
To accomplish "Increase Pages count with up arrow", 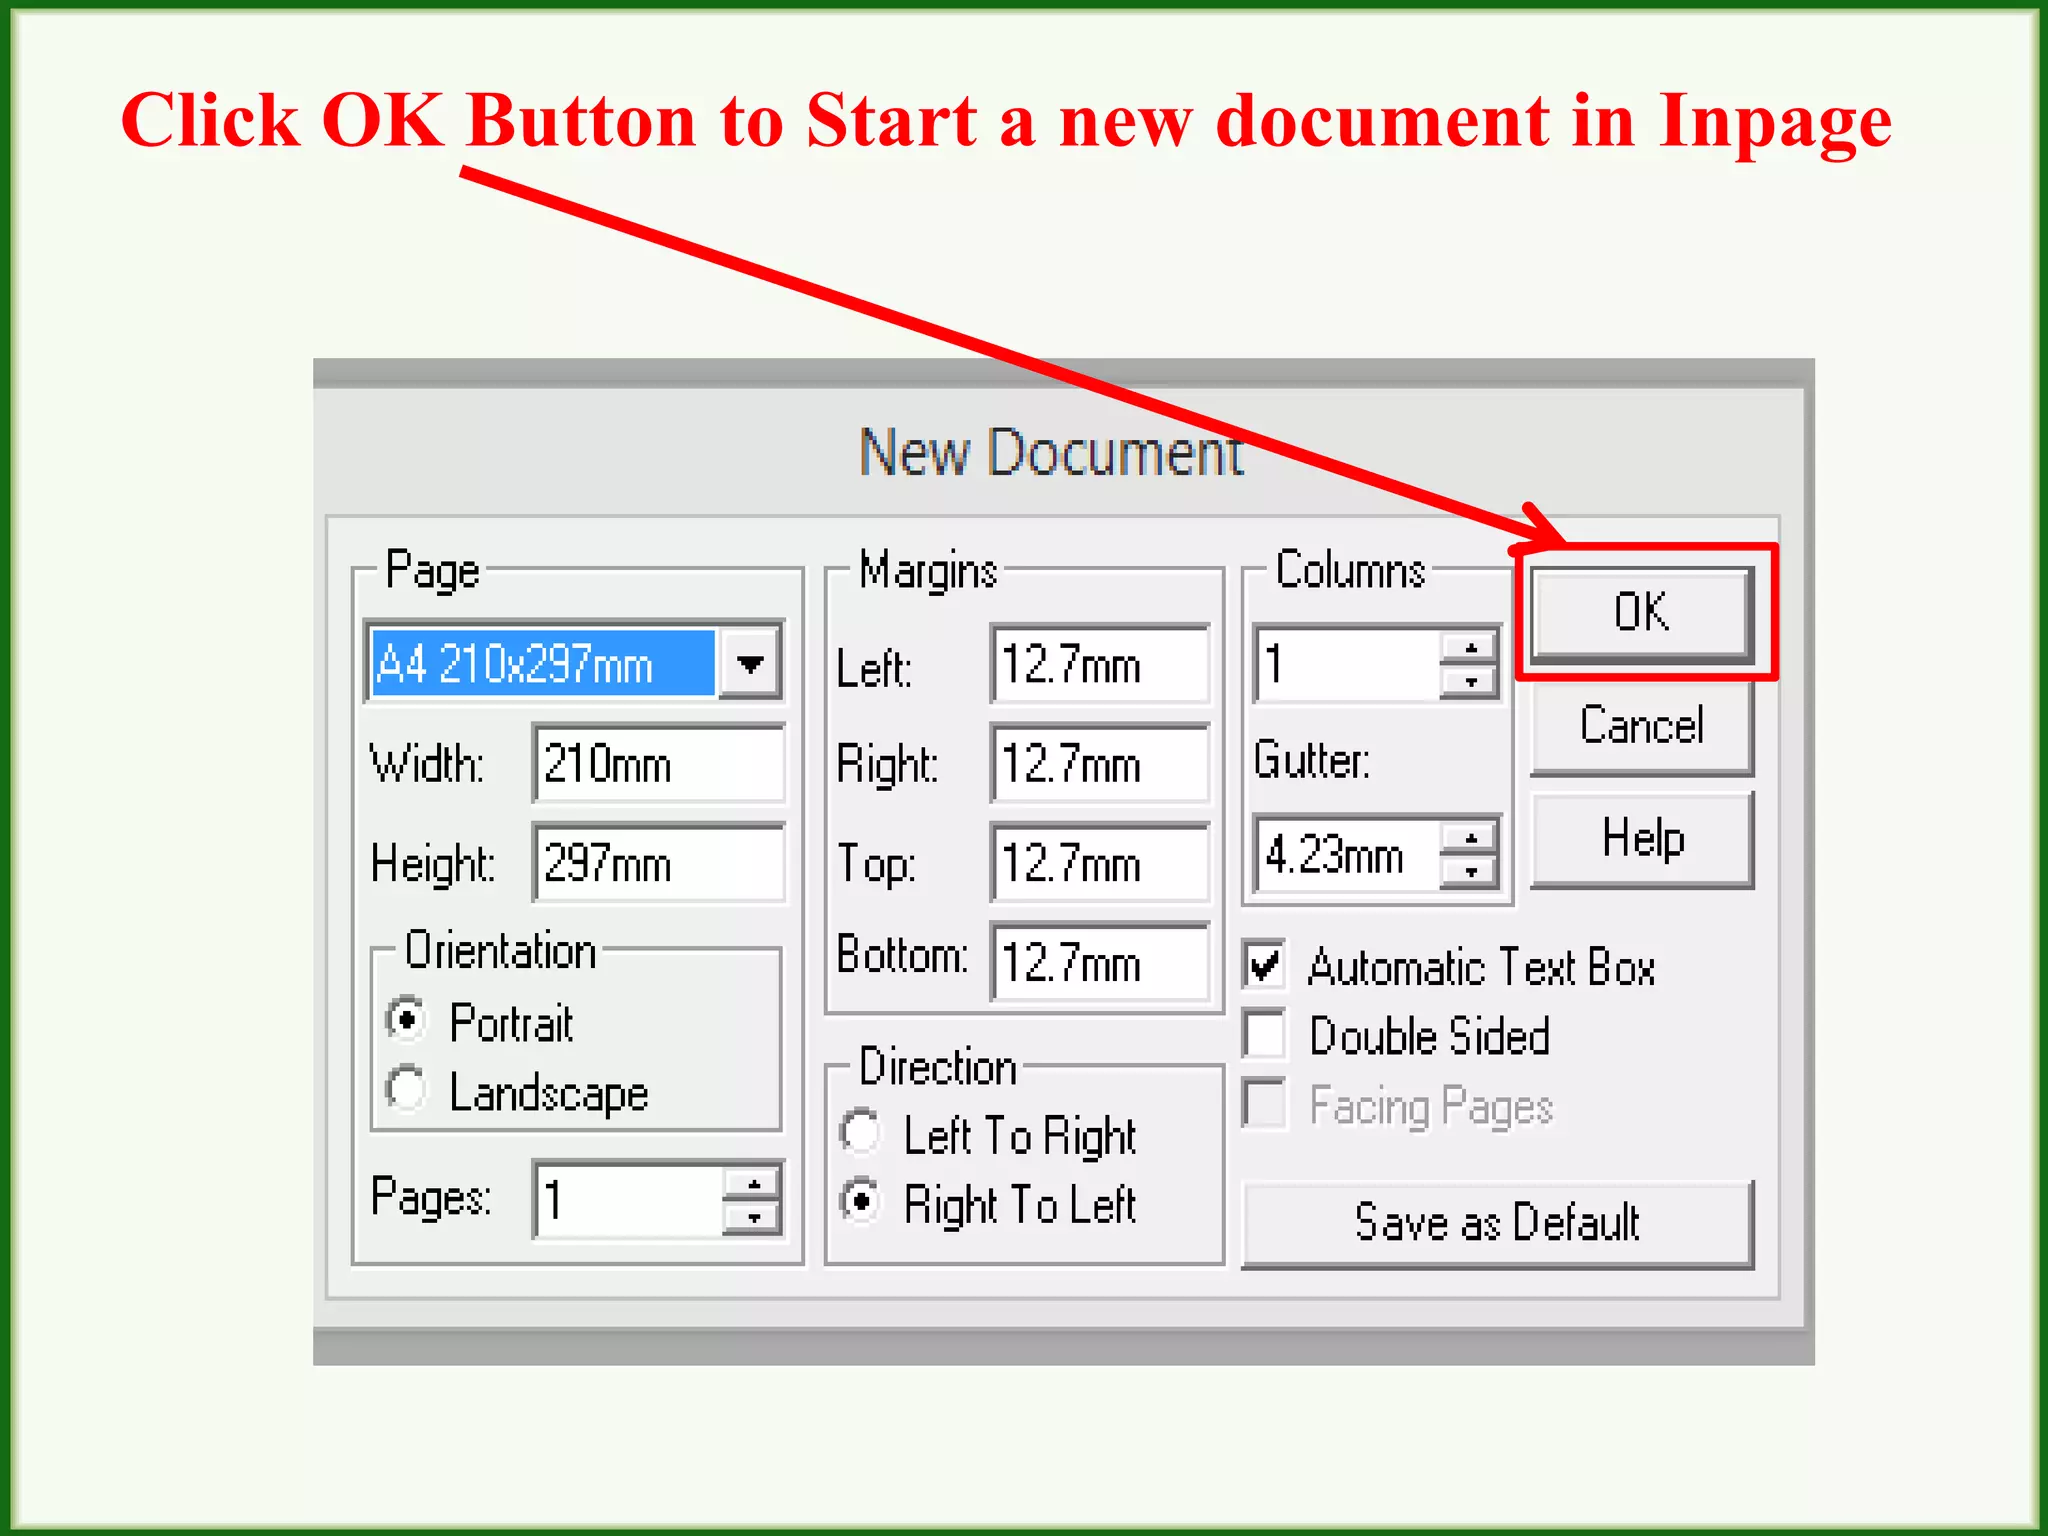I will point(753,1184).
